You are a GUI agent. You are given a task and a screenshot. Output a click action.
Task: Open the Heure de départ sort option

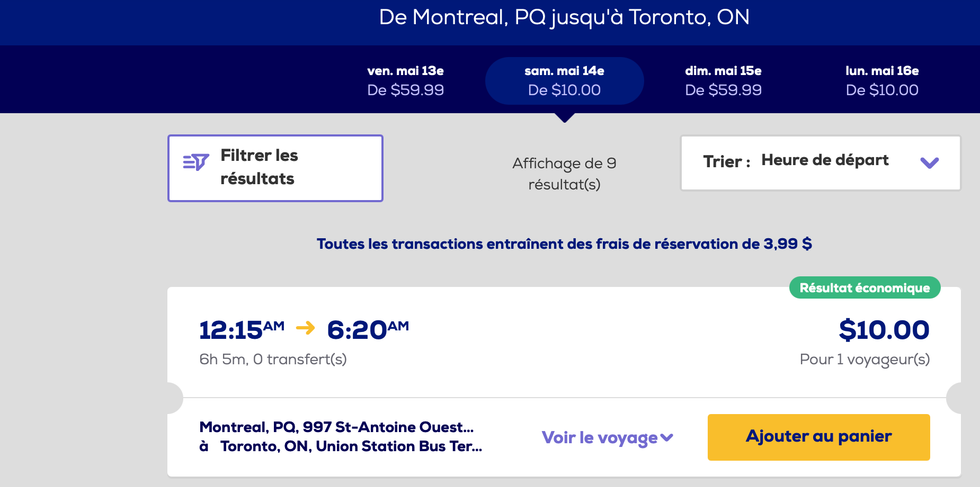[x=824, y=160]
